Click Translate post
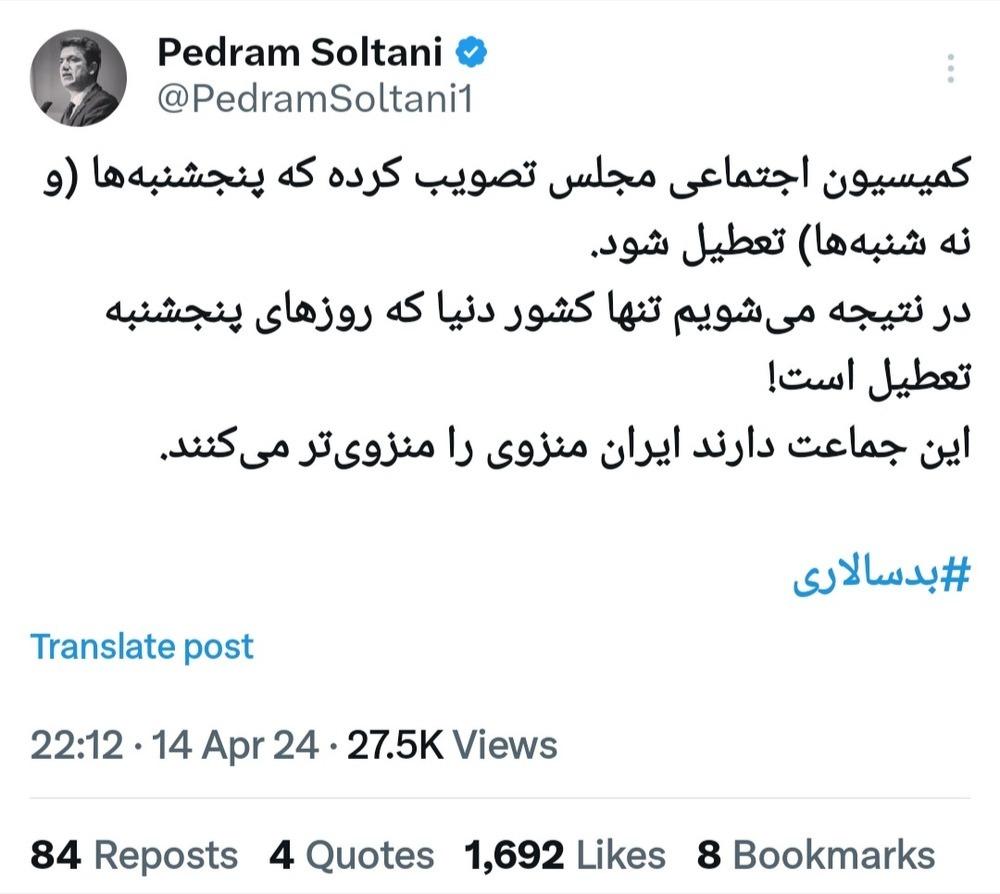Screen dimensions: 1000x894 pos(142,647)
